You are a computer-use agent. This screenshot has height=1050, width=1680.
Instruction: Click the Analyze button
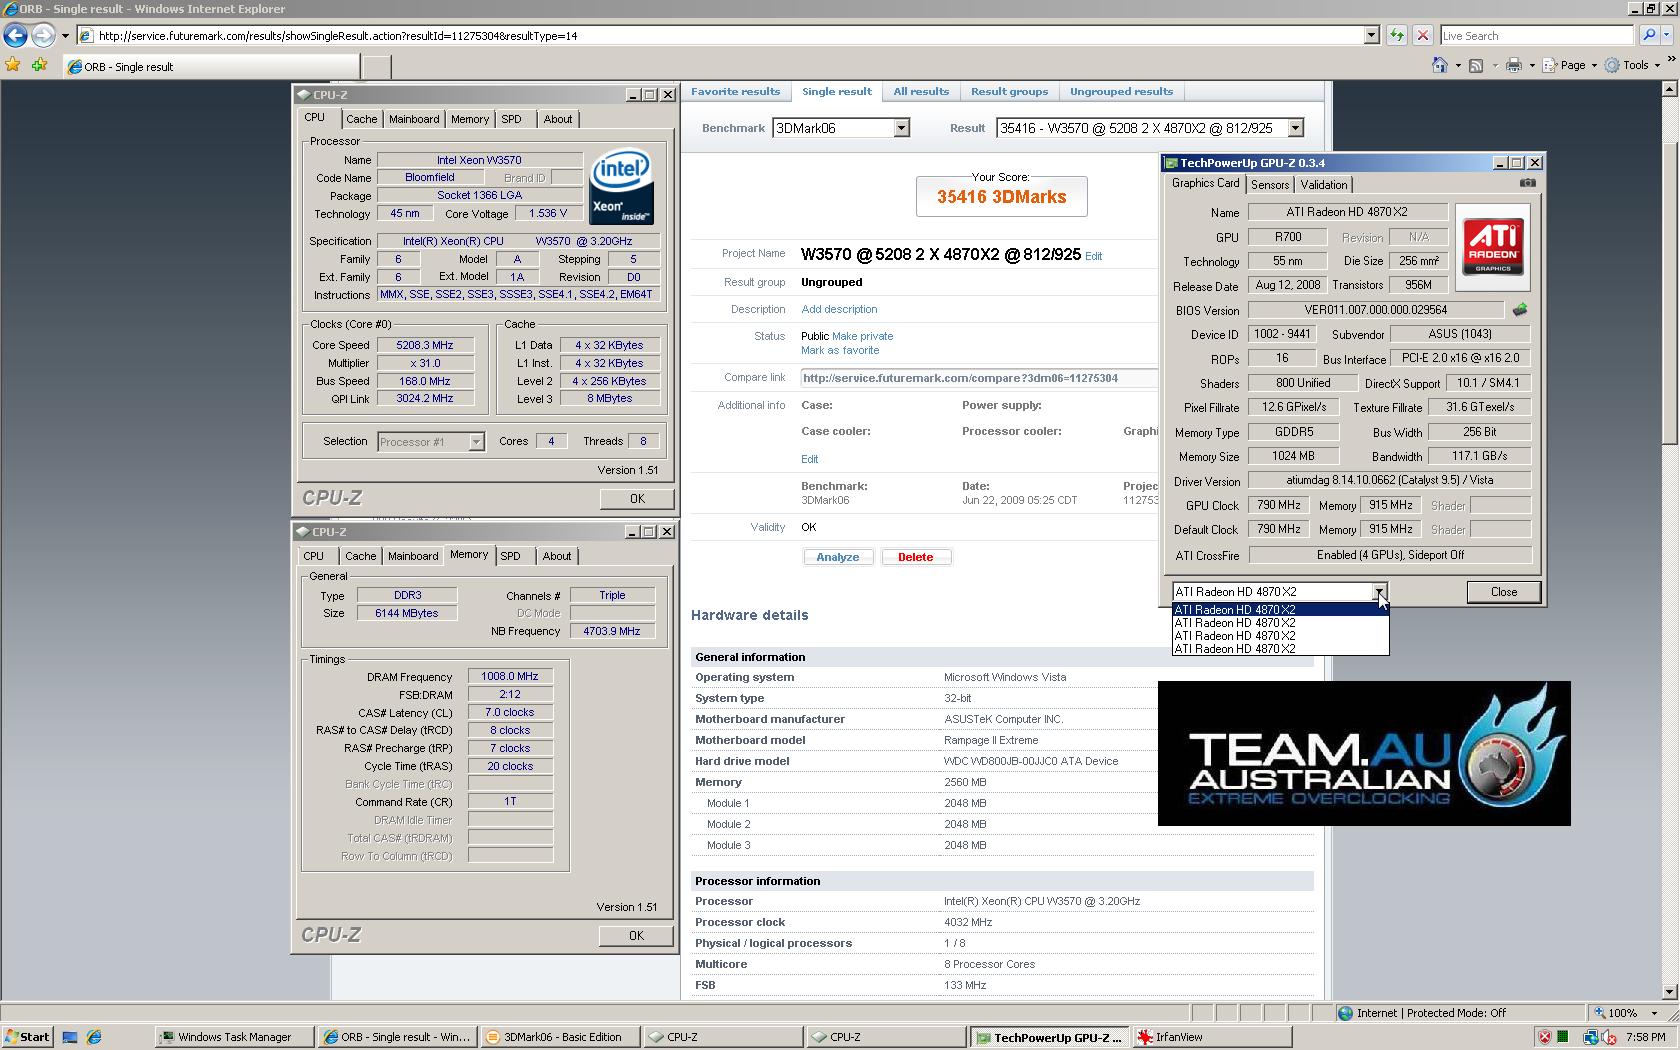coord(838,557)
